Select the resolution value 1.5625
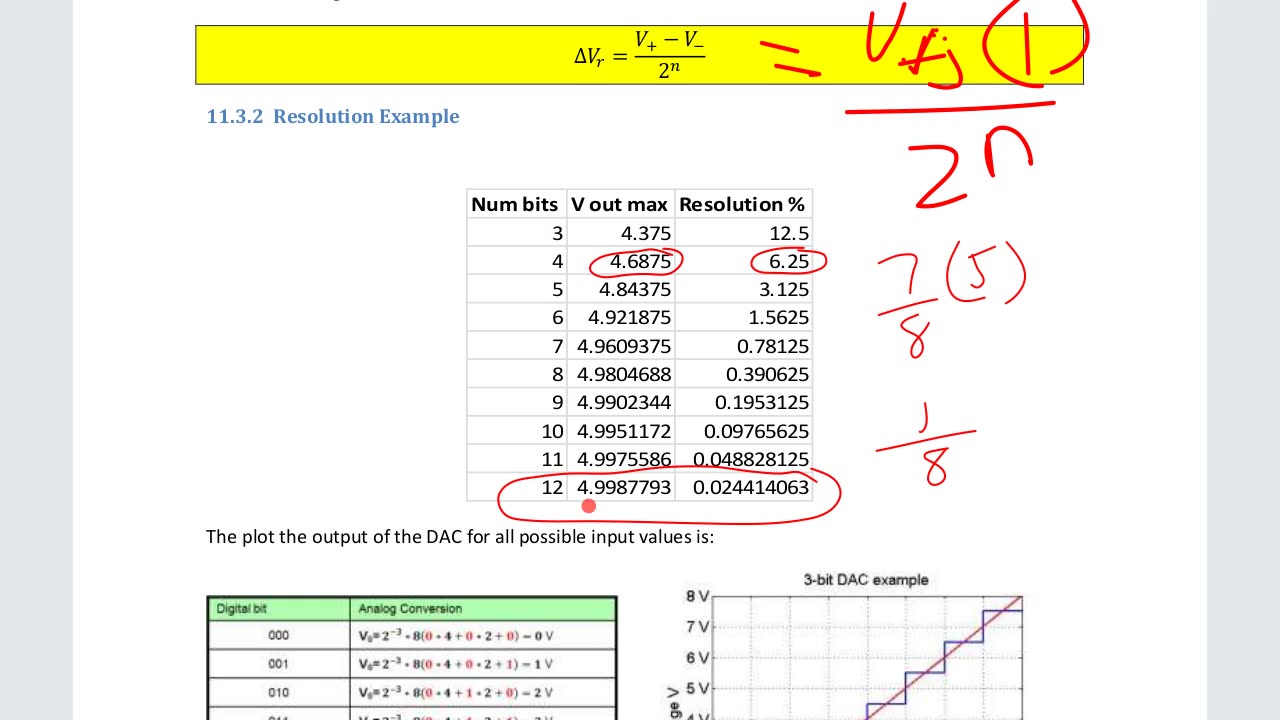The height and width of the screenshot is (720, 1280). [x=778, y=317]
